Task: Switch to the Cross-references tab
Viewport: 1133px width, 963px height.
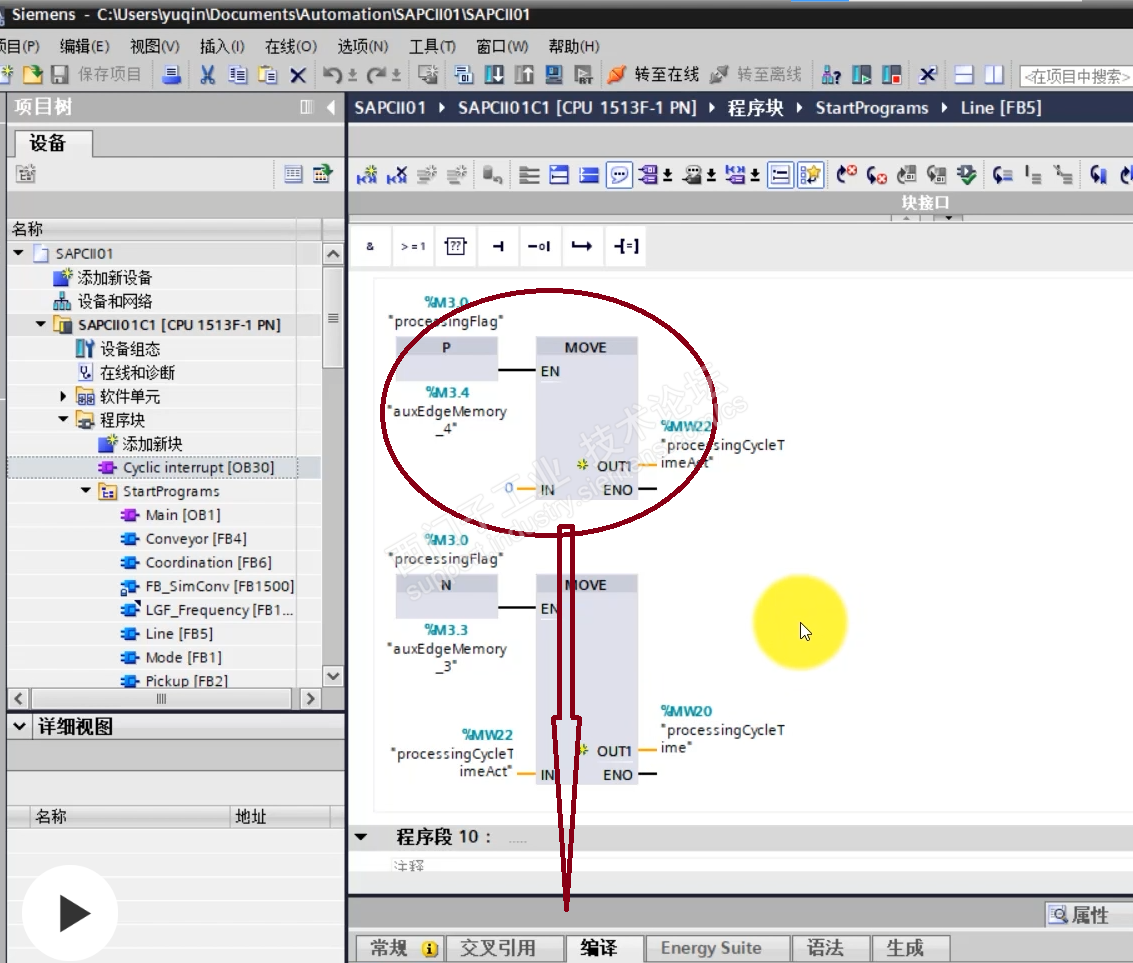Action: point(497,948)
